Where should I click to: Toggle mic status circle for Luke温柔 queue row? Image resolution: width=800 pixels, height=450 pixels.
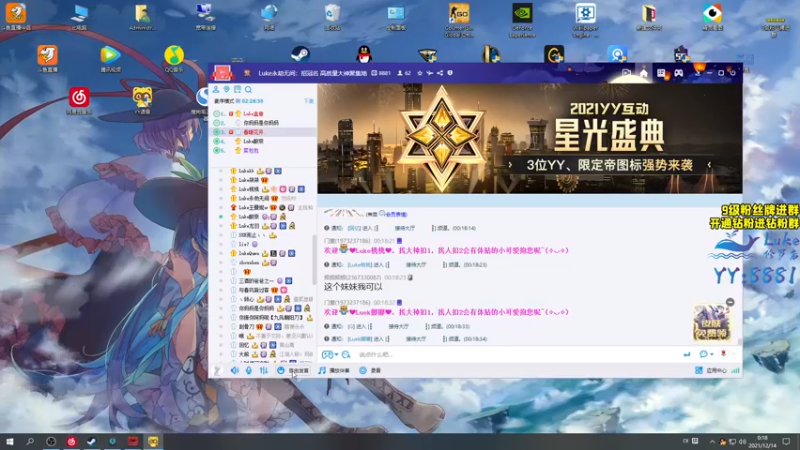click(217, 141)
